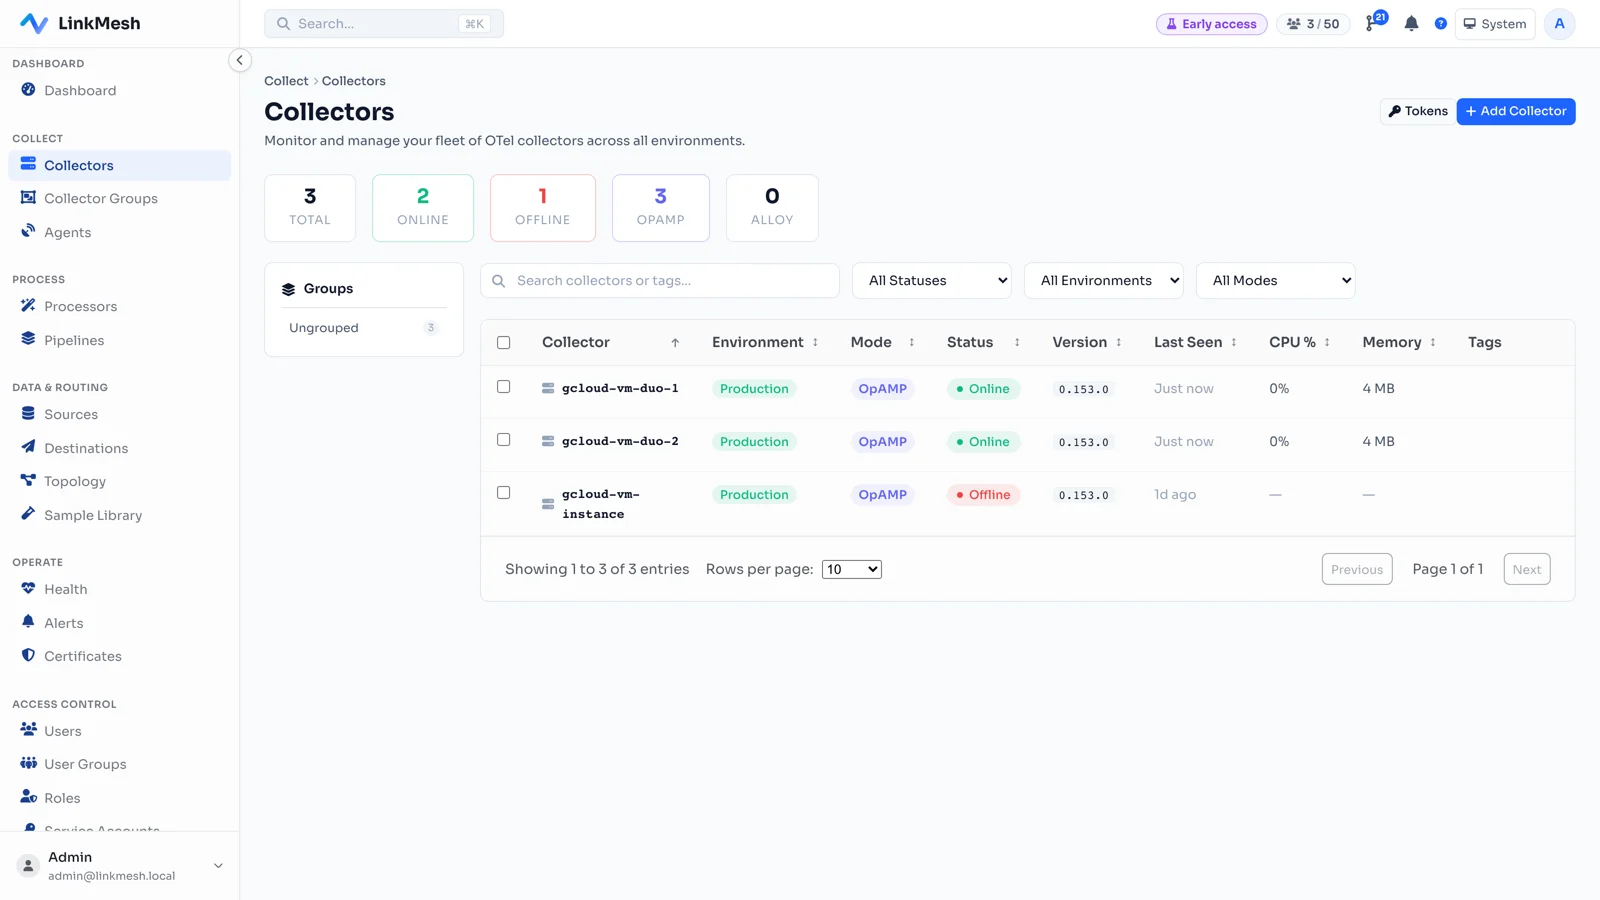Click the Tokens button
The height and width of the screenshot is (900, 1600).
coord(1418,111)
